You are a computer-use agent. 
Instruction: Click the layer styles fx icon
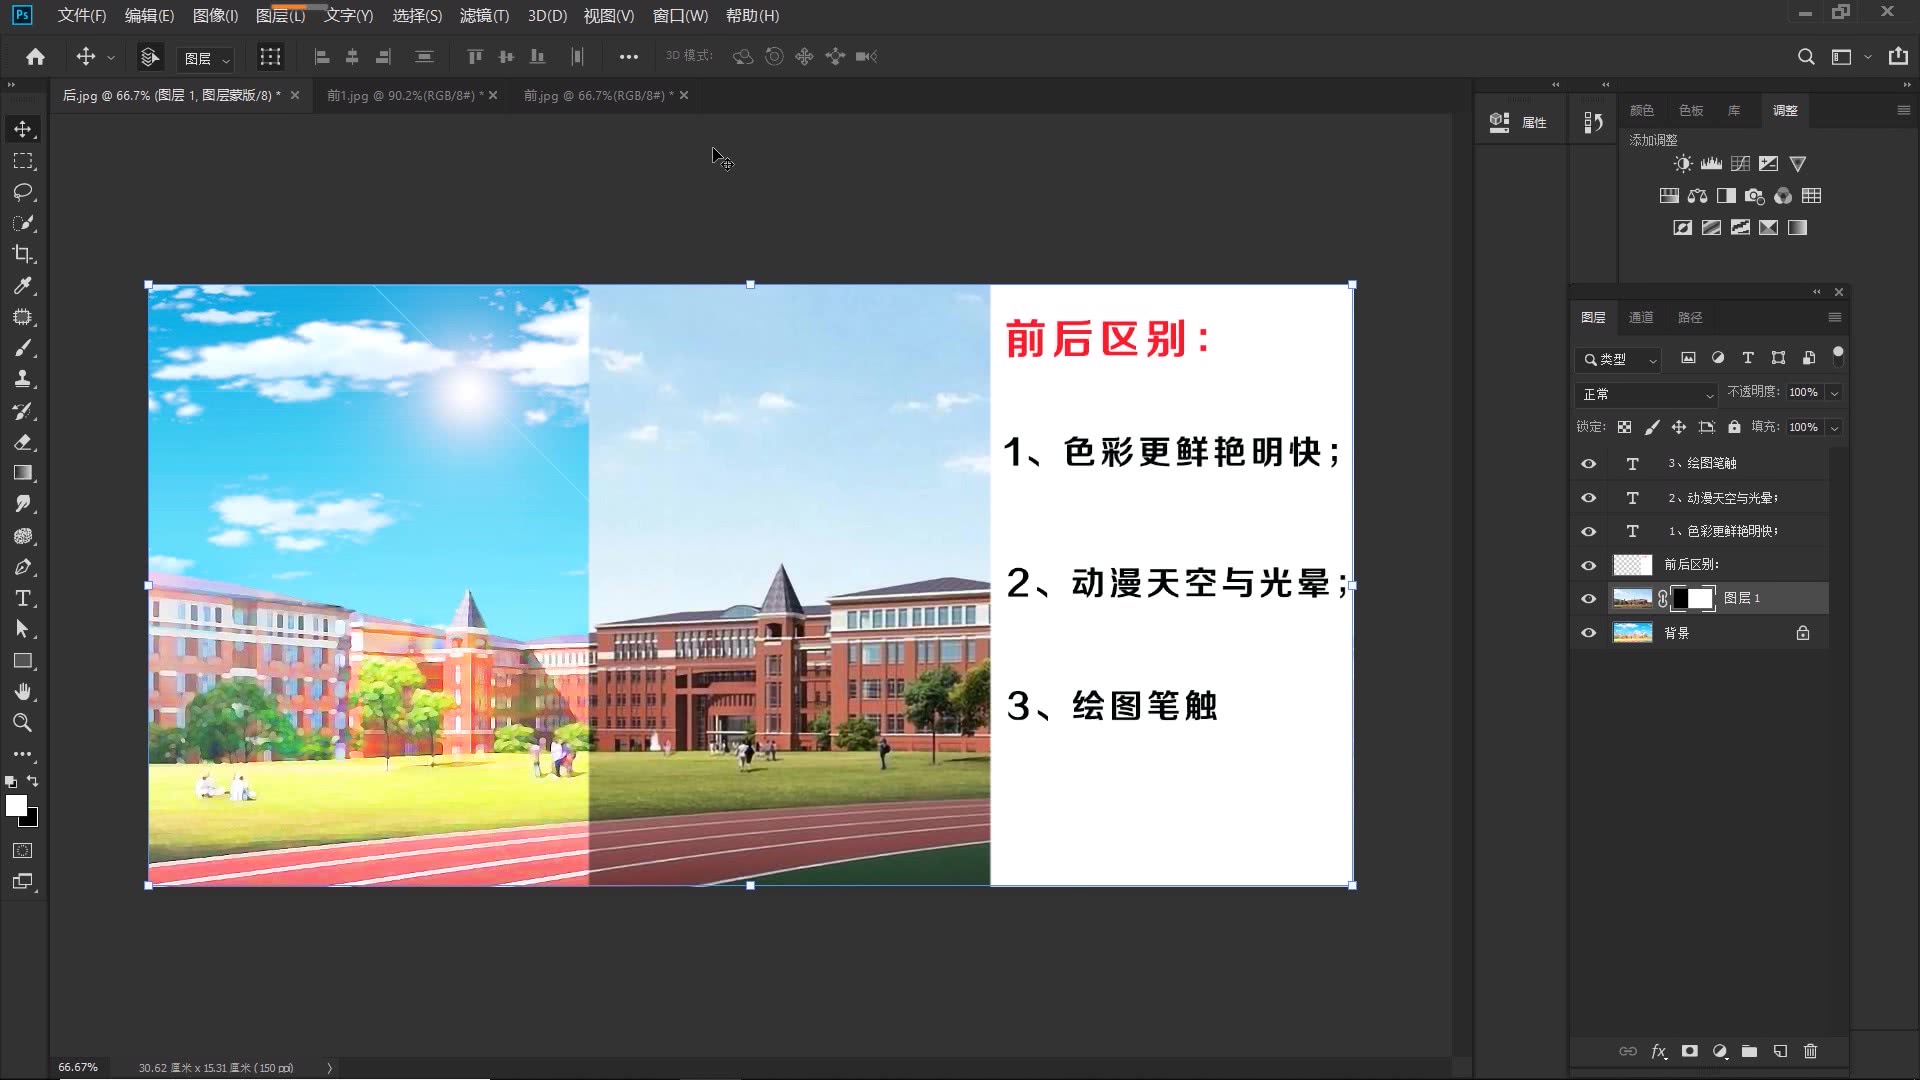pos(1659,1051)
